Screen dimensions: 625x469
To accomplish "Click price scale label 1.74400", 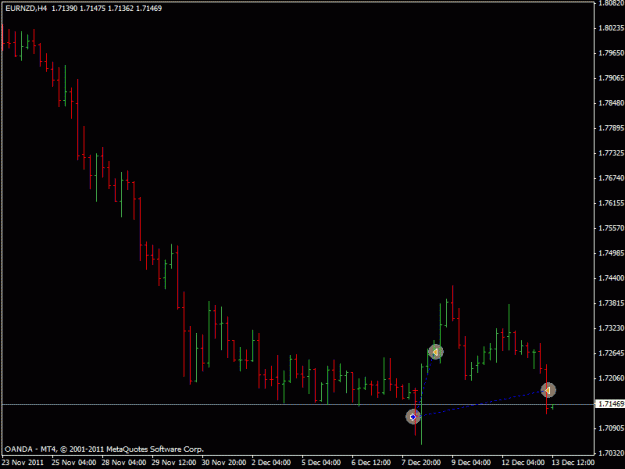I will [x=611, y=278].
